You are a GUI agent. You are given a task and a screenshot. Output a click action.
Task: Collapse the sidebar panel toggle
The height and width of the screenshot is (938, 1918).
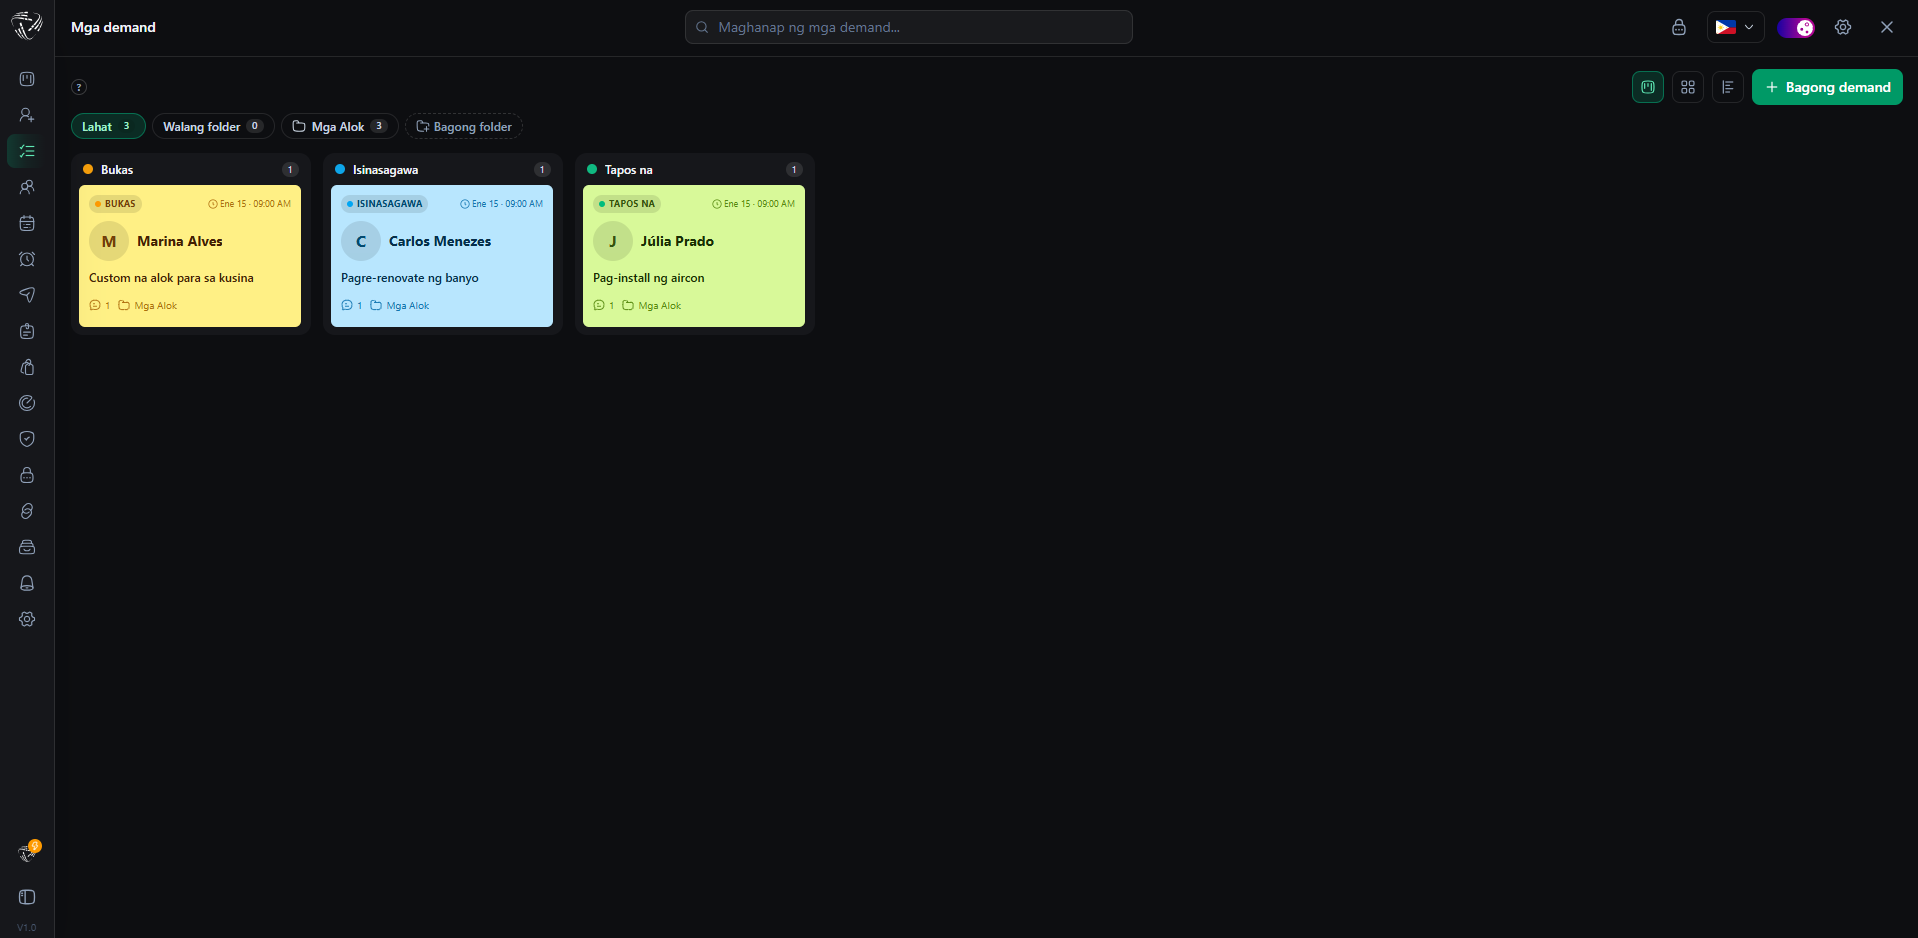click(x=27, y=897)
